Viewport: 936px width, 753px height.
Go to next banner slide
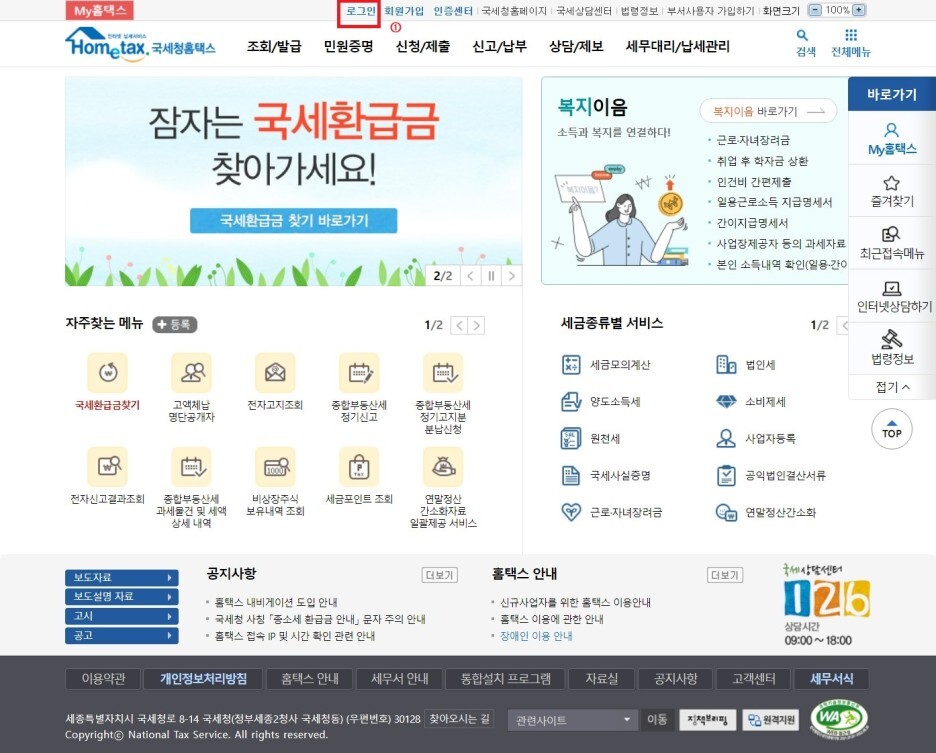tap(512, 276)
